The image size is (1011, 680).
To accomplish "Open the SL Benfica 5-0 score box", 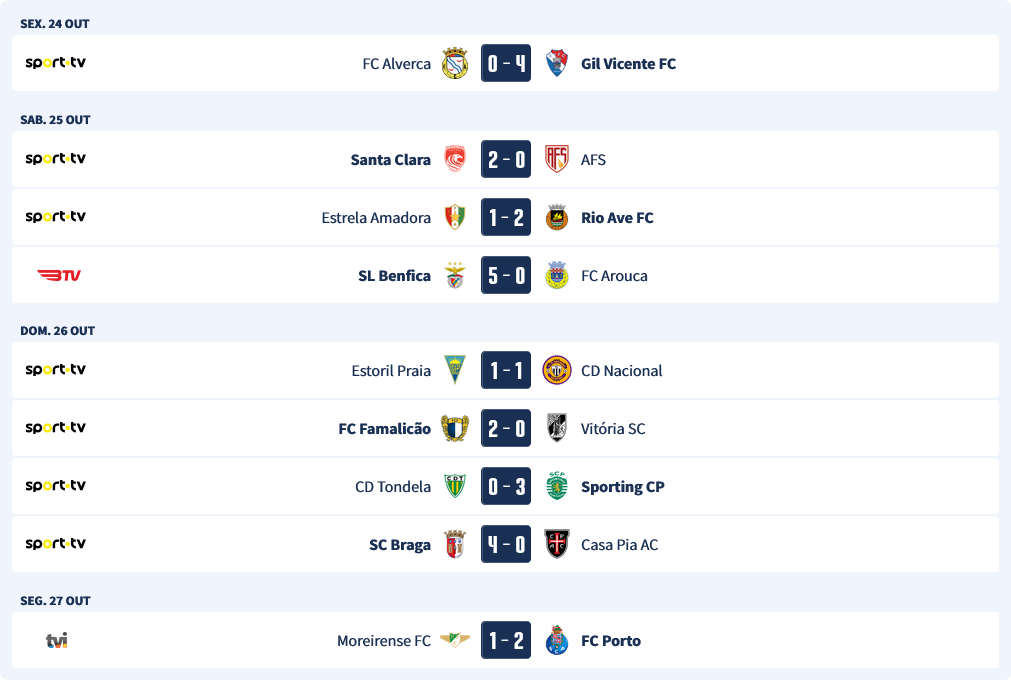I will (x=506, y=276).
